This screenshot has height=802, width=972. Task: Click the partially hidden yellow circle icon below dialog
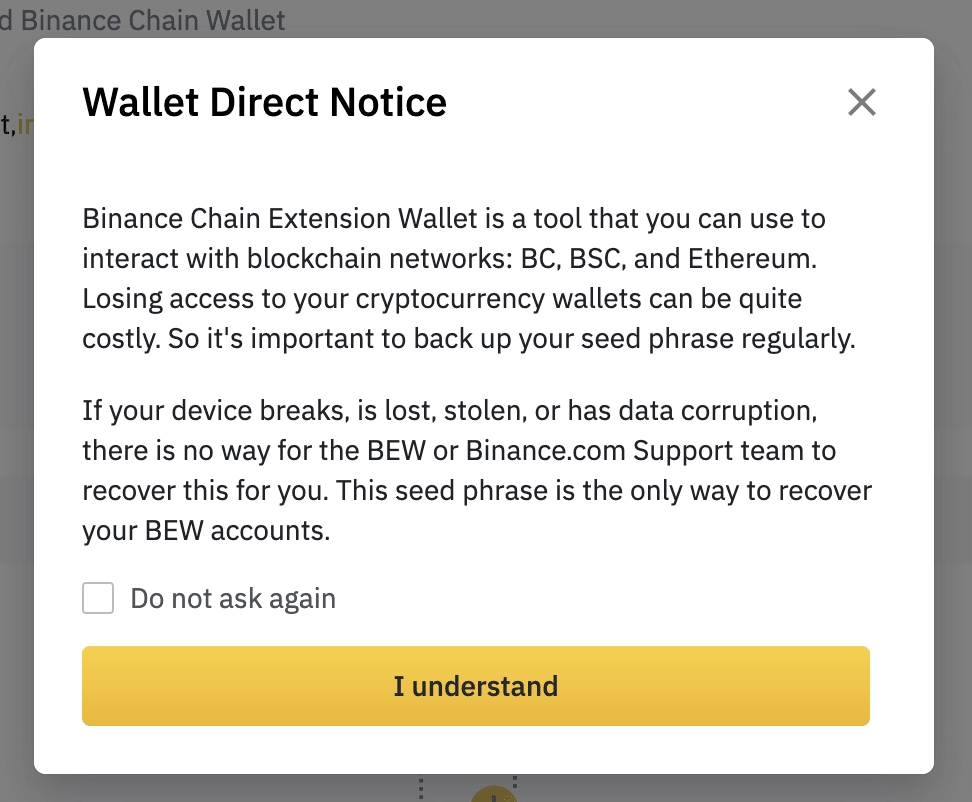(490, 793)
